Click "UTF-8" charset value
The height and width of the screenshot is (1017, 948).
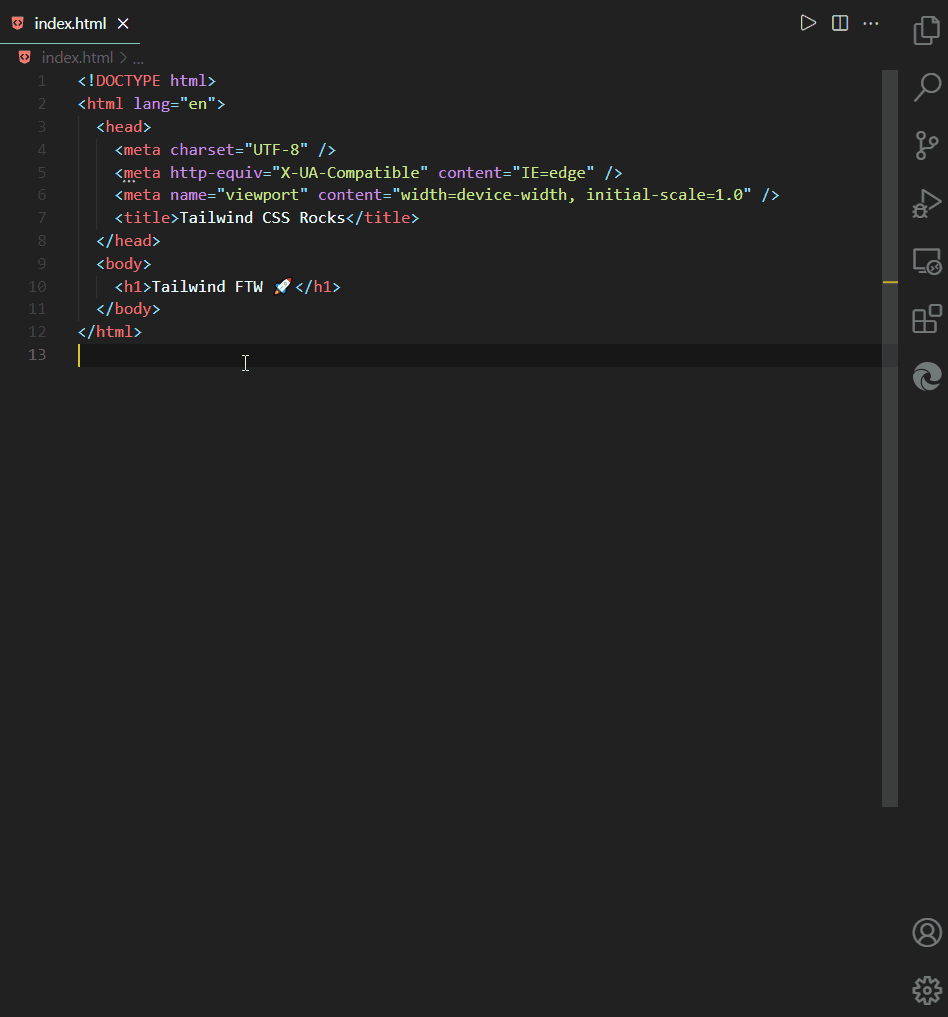[x=276, y=150]
